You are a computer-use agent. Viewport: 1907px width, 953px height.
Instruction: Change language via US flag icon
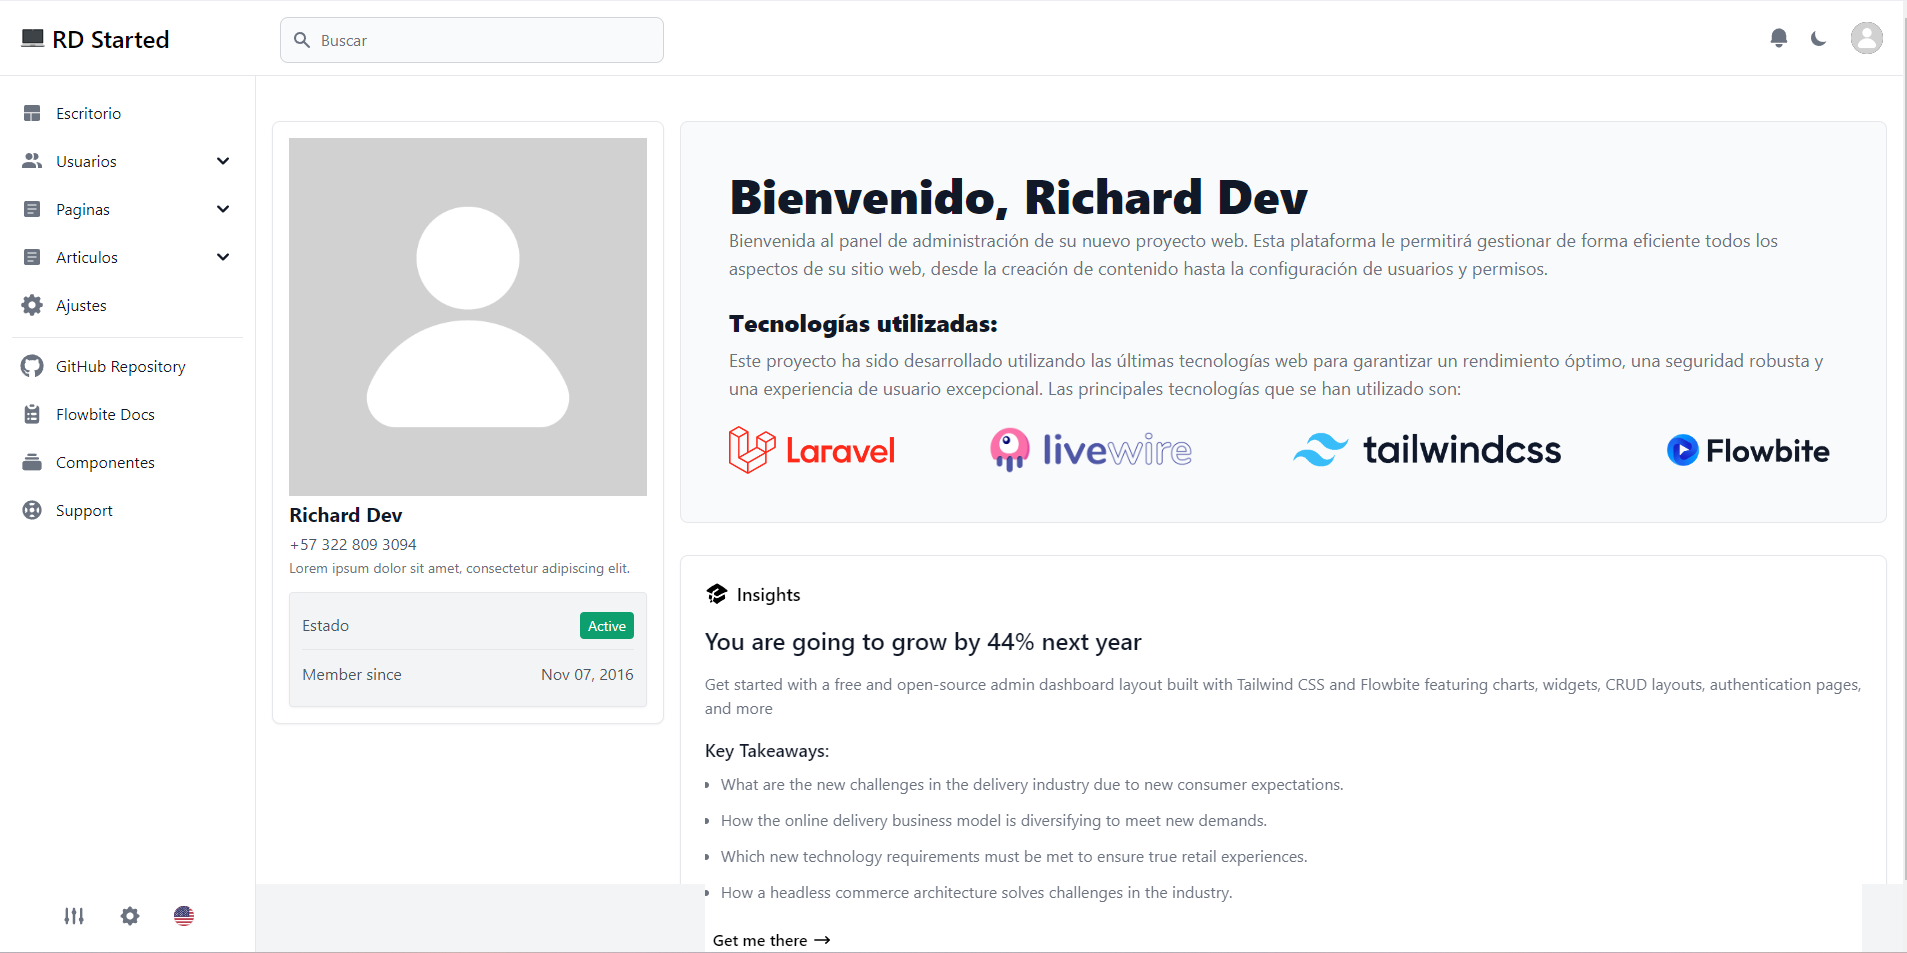click(x=184, y=916)
